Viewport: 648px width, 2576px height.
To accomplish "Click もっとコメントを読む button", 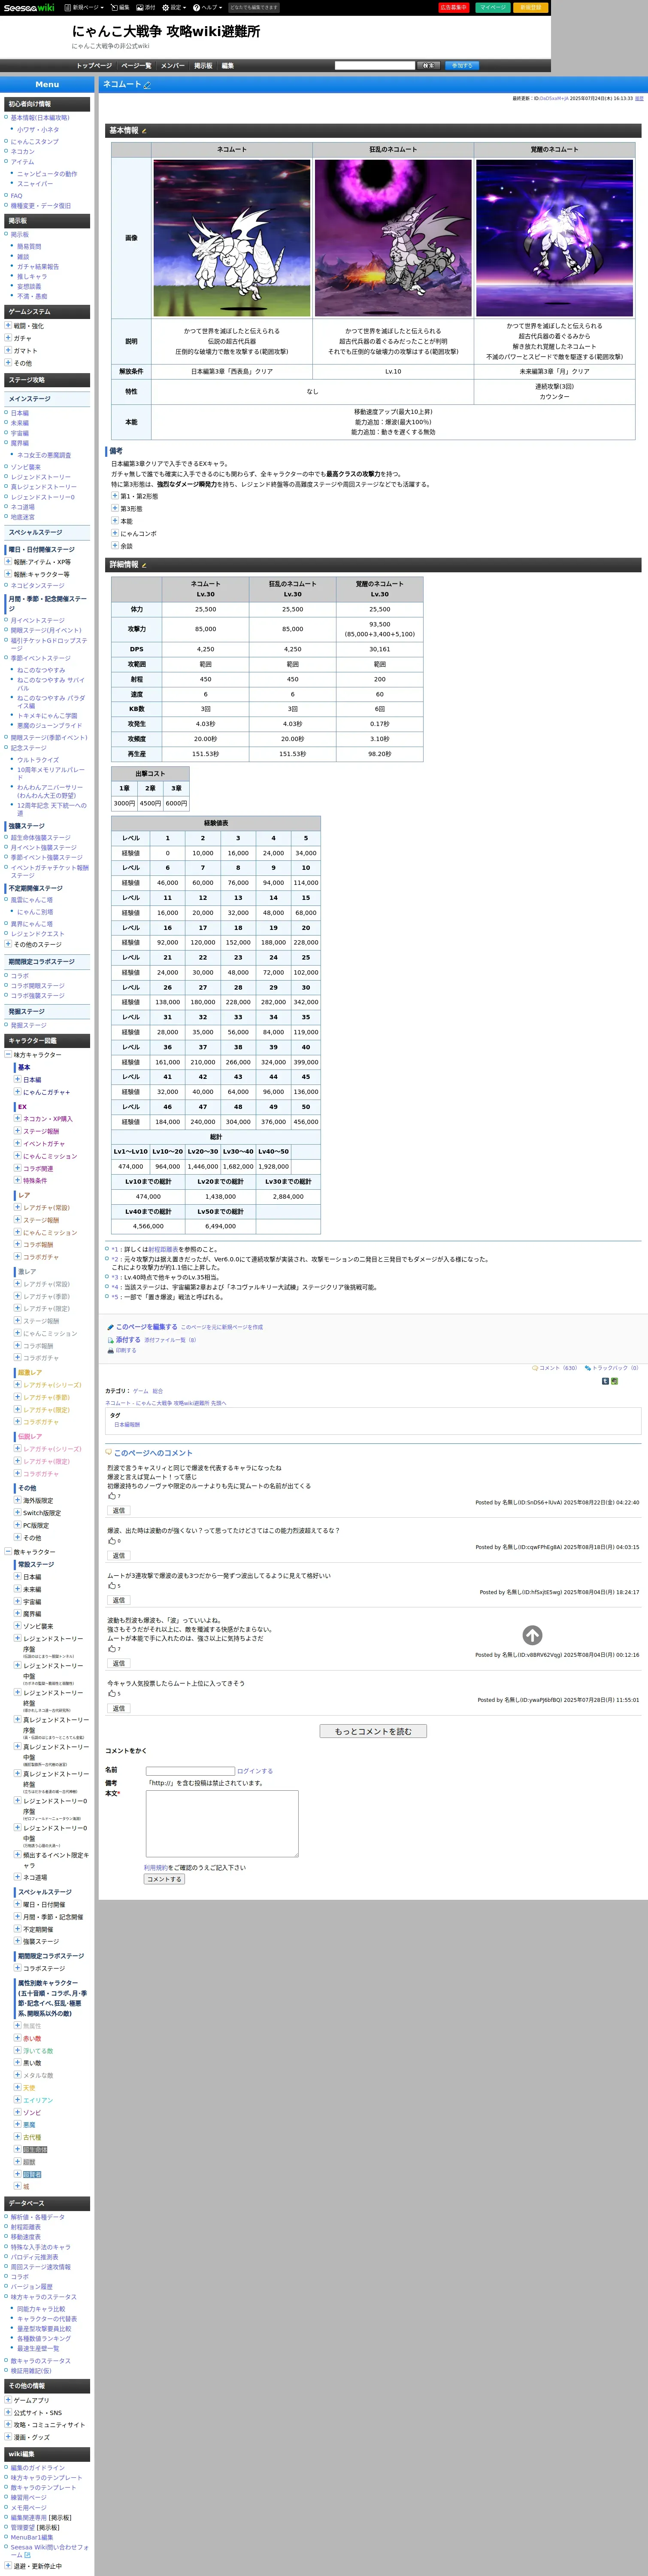I will [x=373, y=1731].
